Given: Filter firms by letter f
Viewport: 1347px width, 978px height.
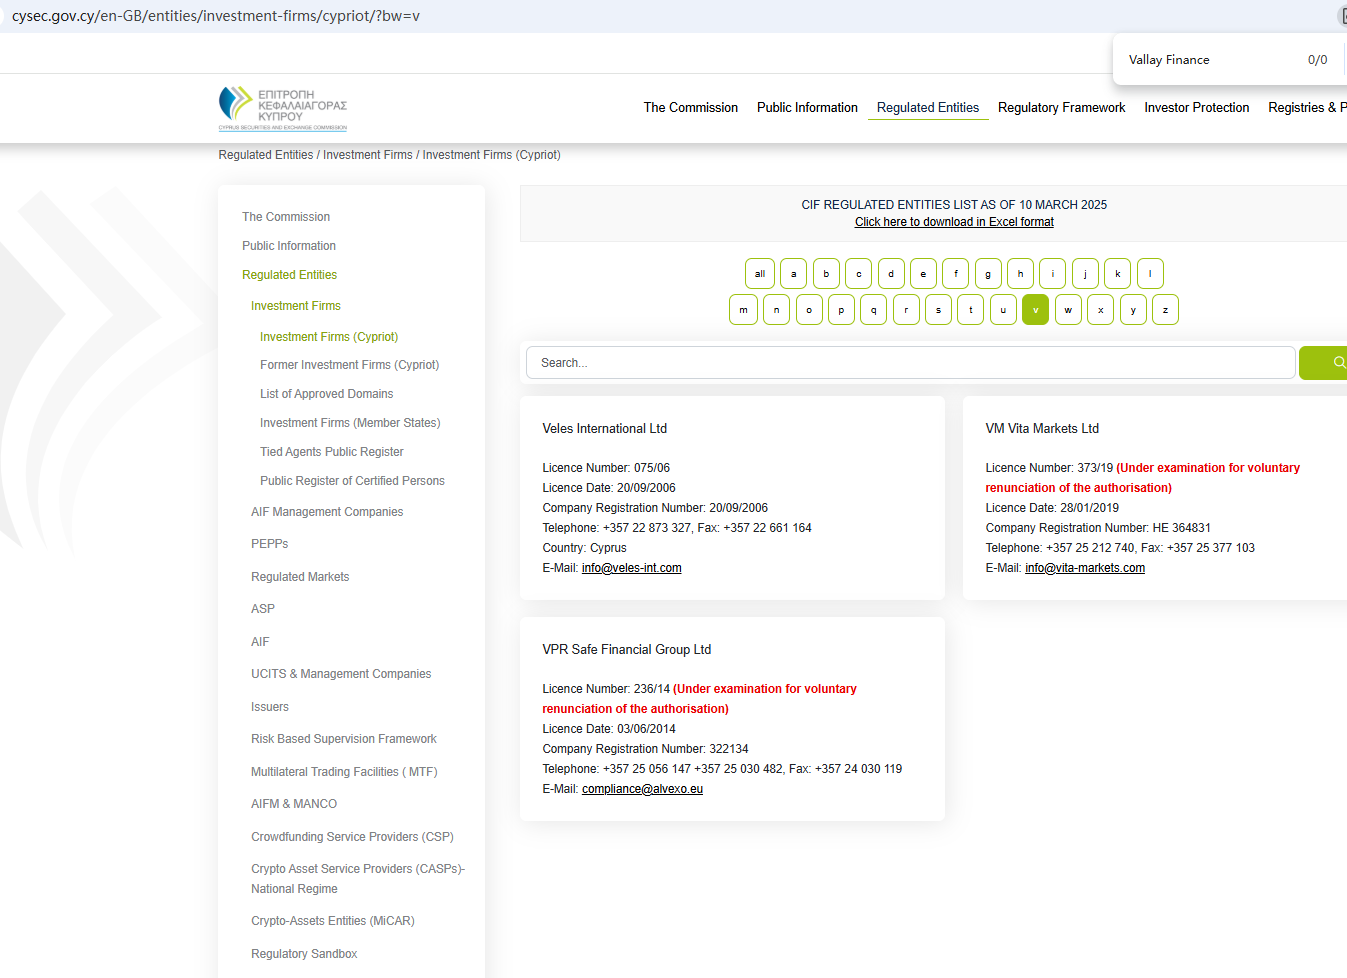Looking at the screenshot, I should click(x=956, y=274).
